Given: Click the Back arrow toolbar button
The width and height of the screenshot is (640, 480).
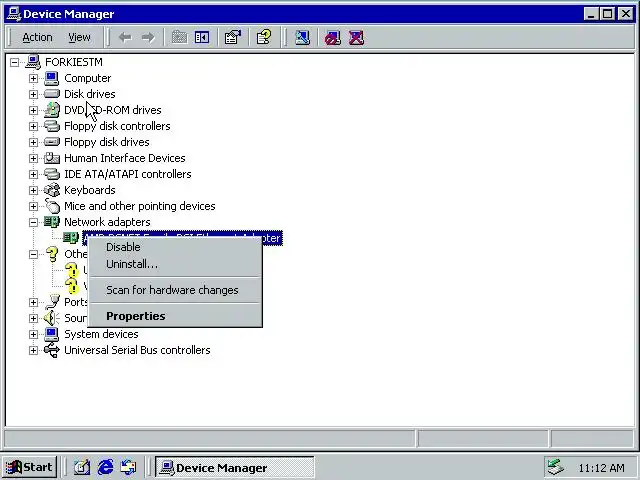Looking at the screenshot, I should coord(125,38).
